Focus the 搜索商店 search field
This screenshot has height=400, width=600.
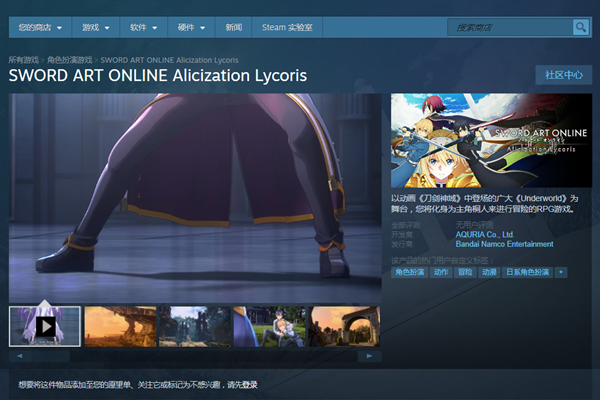click(x=510, y=28)
